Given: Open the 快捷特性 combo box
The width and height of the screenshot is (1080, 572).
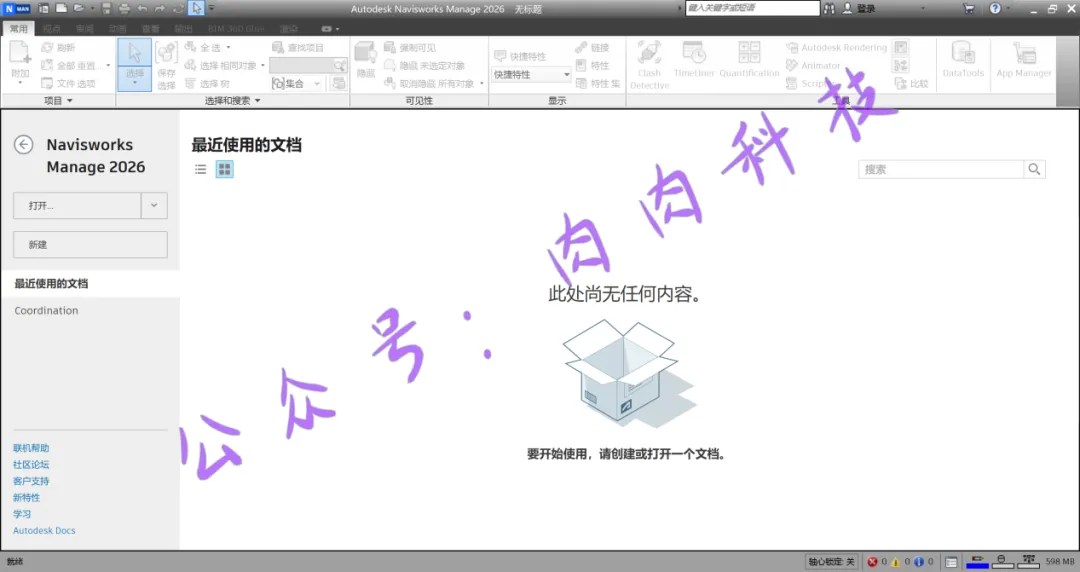Looking at the screenshot, I should 531,74.
